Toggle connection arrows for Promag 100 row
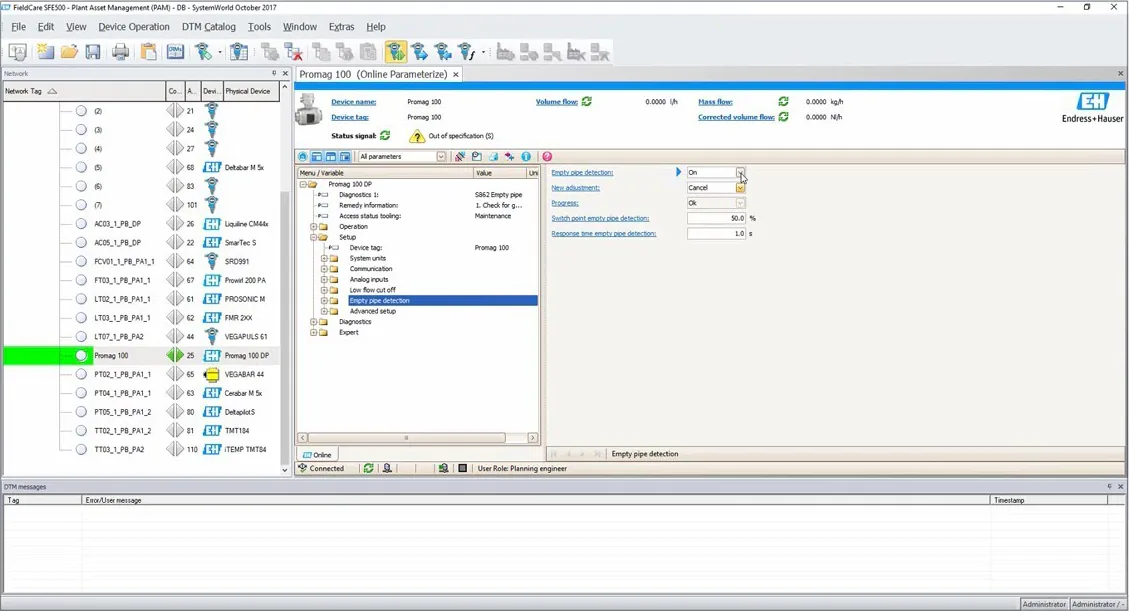 tap(175, 356)
